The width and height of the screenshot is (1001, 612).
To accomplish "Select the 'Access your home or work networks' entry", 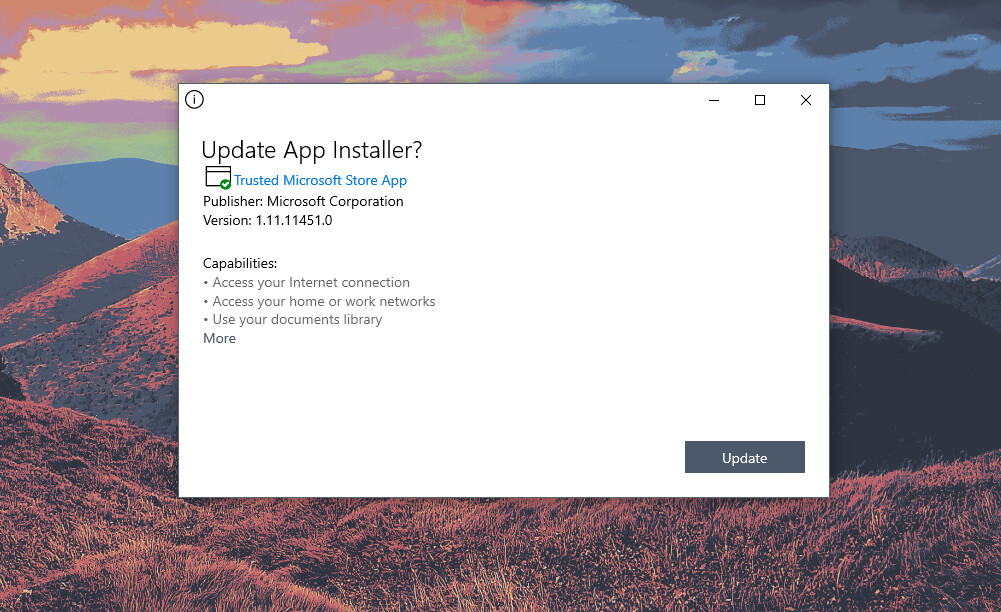I will [x=323, y=301].
